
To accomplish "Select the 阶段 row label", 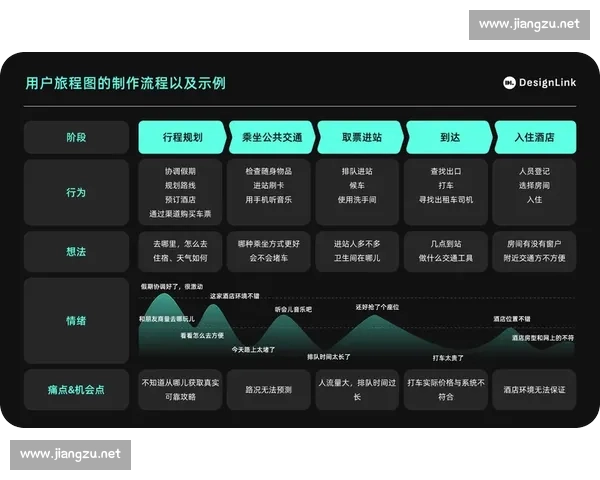I will [x=76, y=137].
